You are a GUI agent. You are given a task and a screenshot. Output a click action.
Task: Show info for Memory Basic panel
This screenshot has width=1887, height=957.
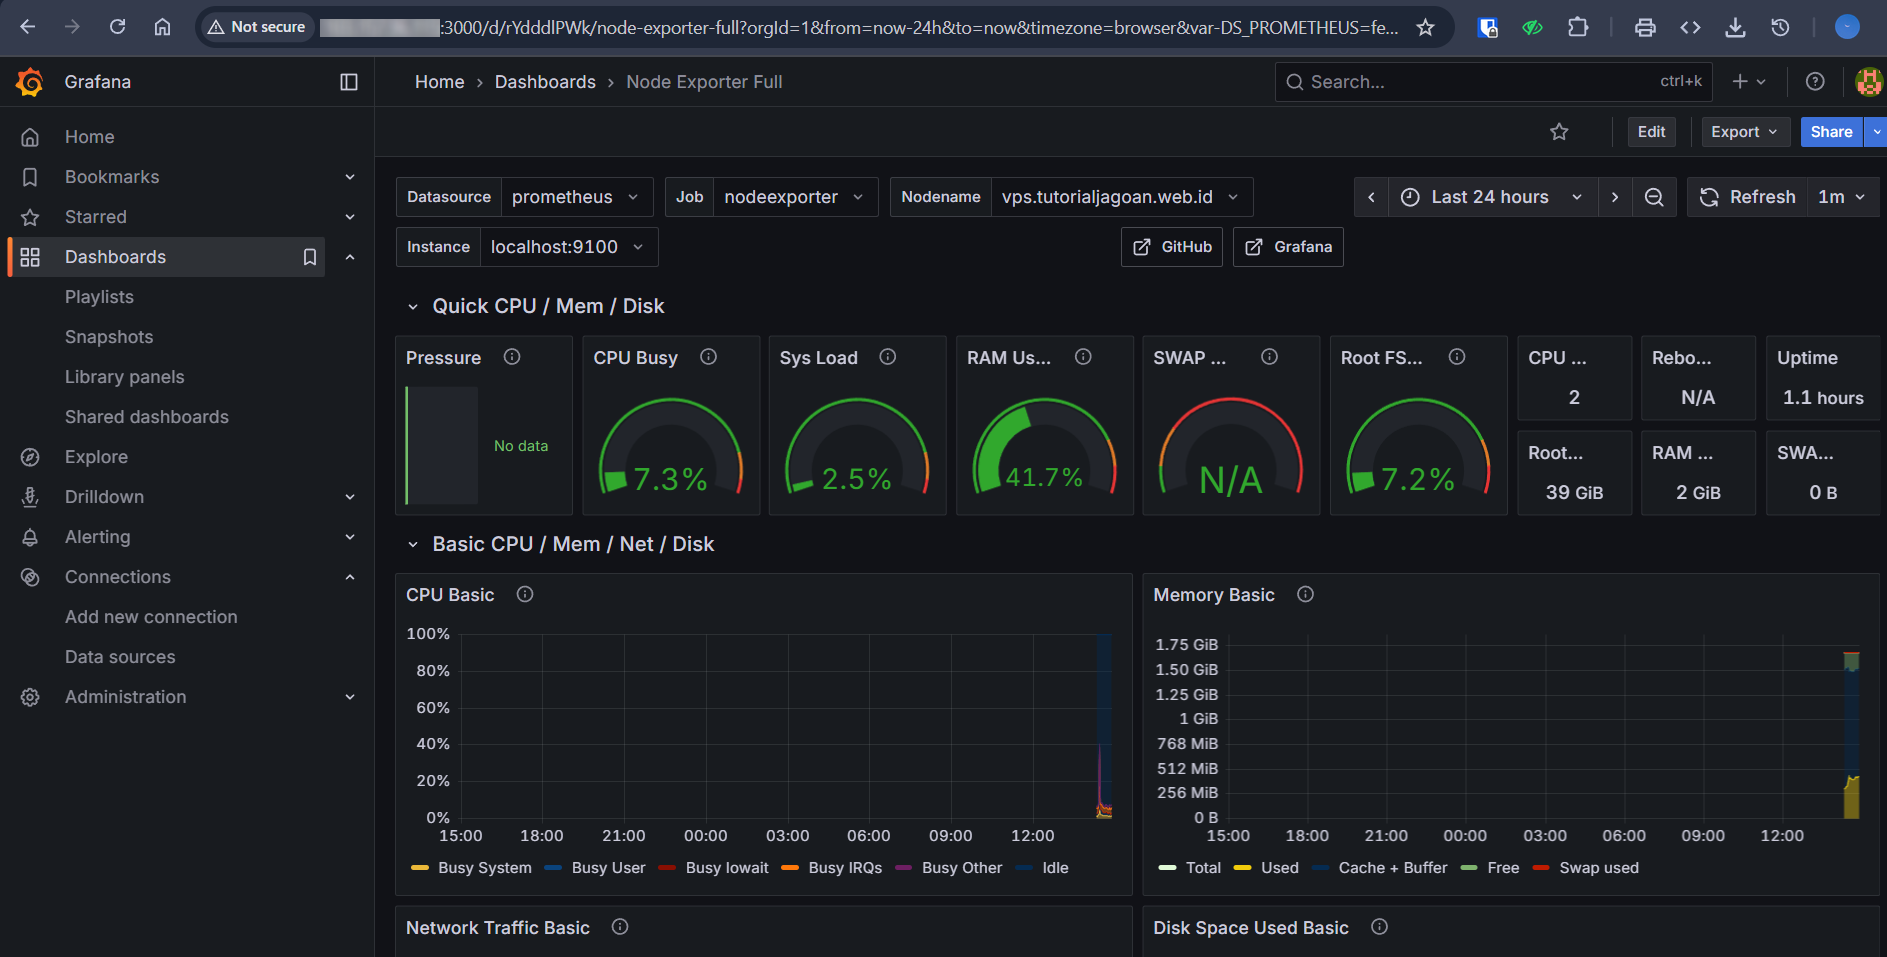click(1305, 594)
